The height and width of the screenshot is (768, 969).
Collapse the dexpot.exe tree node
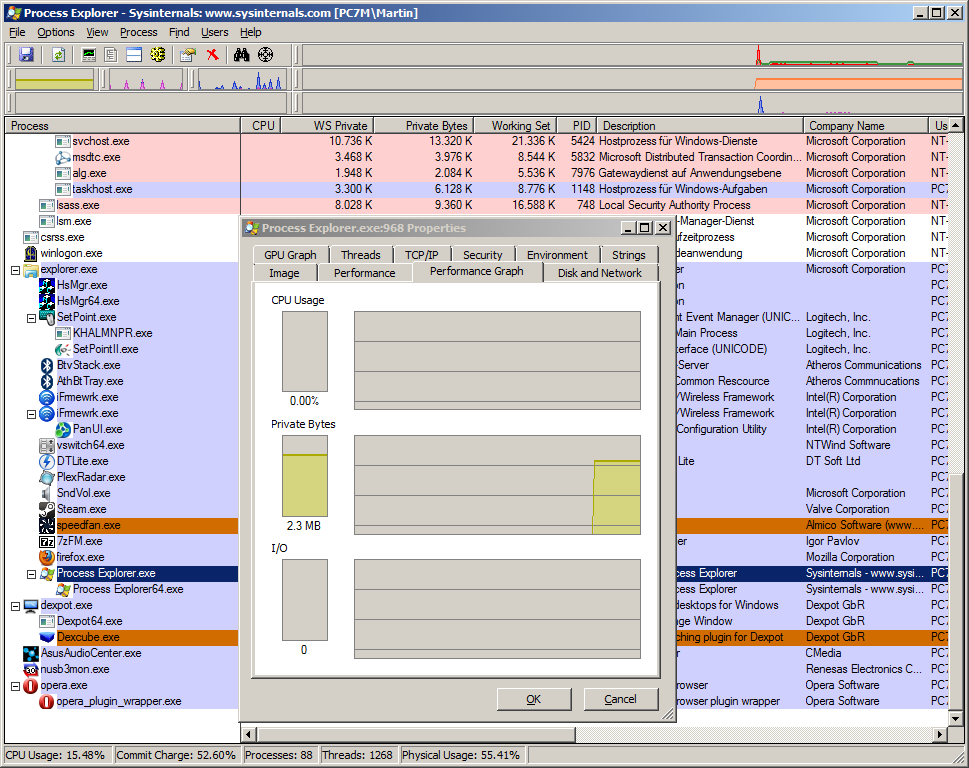coord(15,606)
